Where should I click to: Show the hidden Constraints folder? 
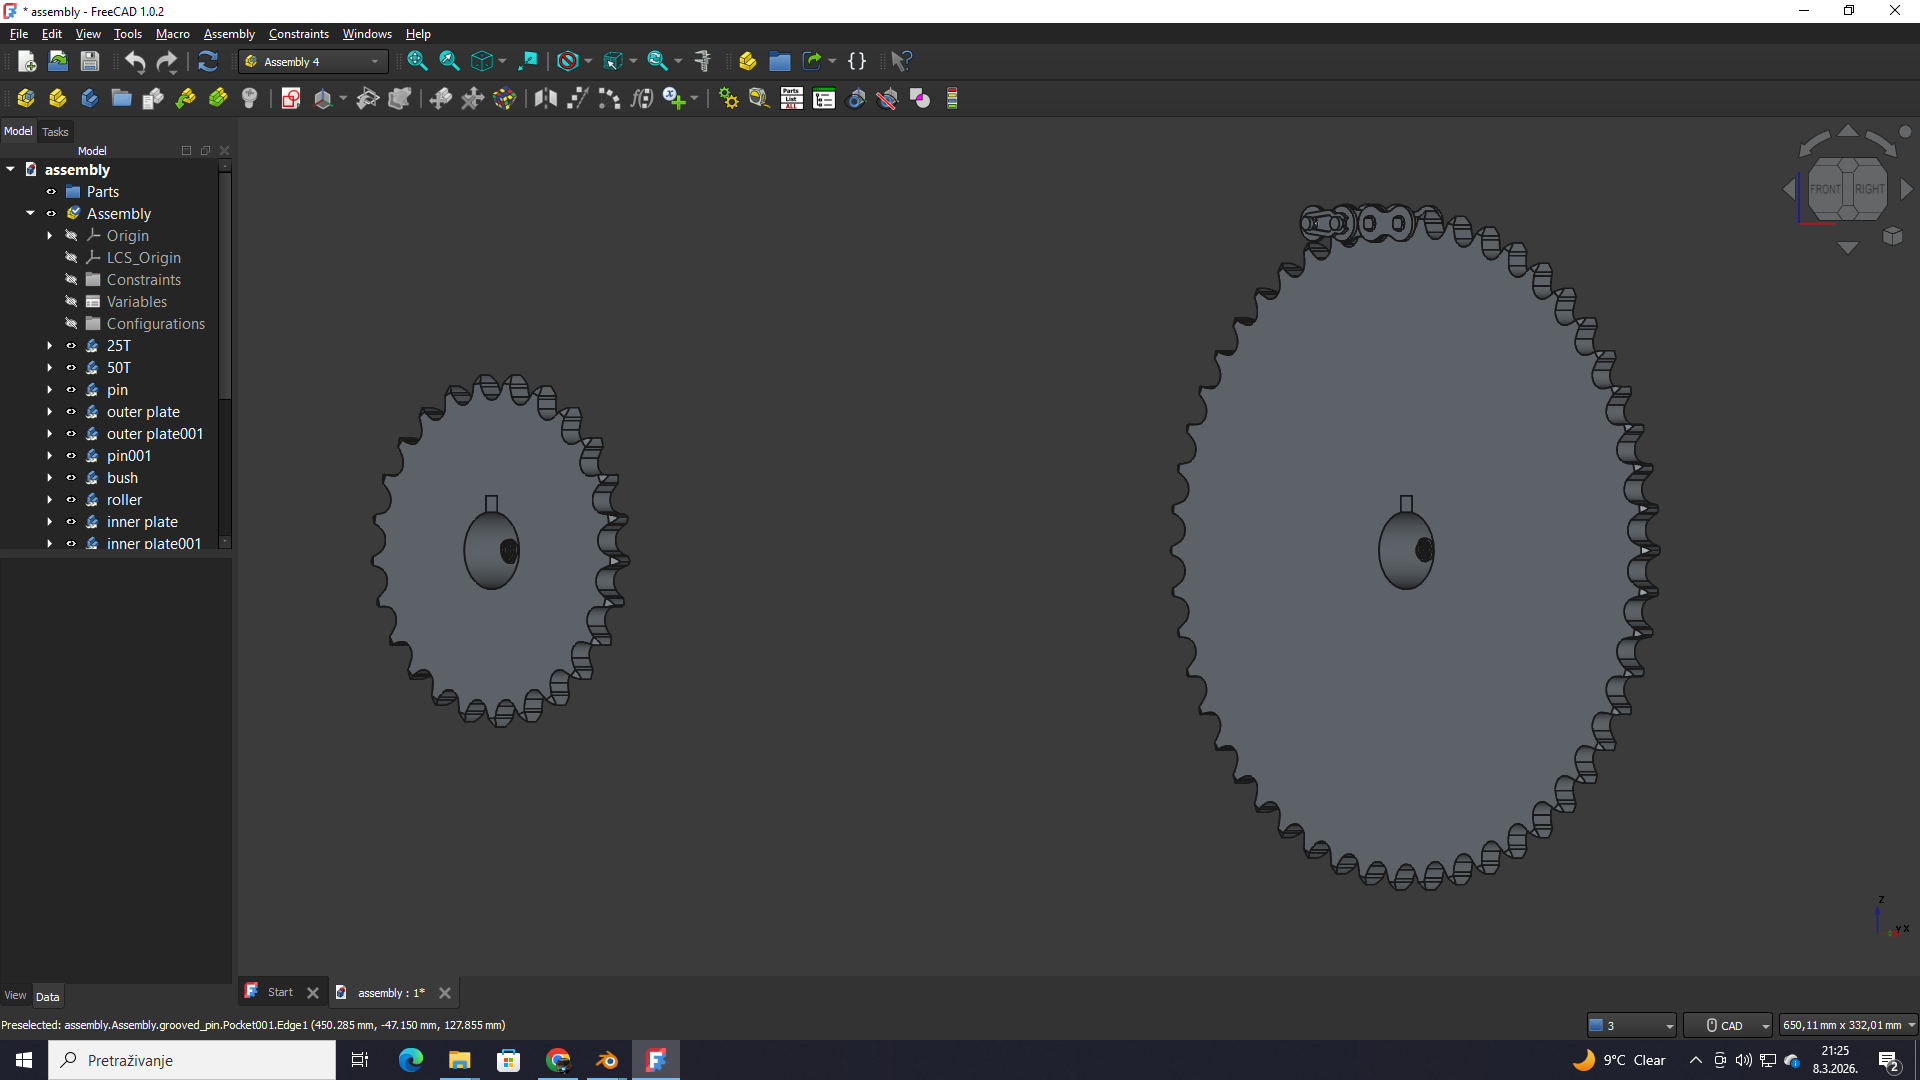click(71, 280)
